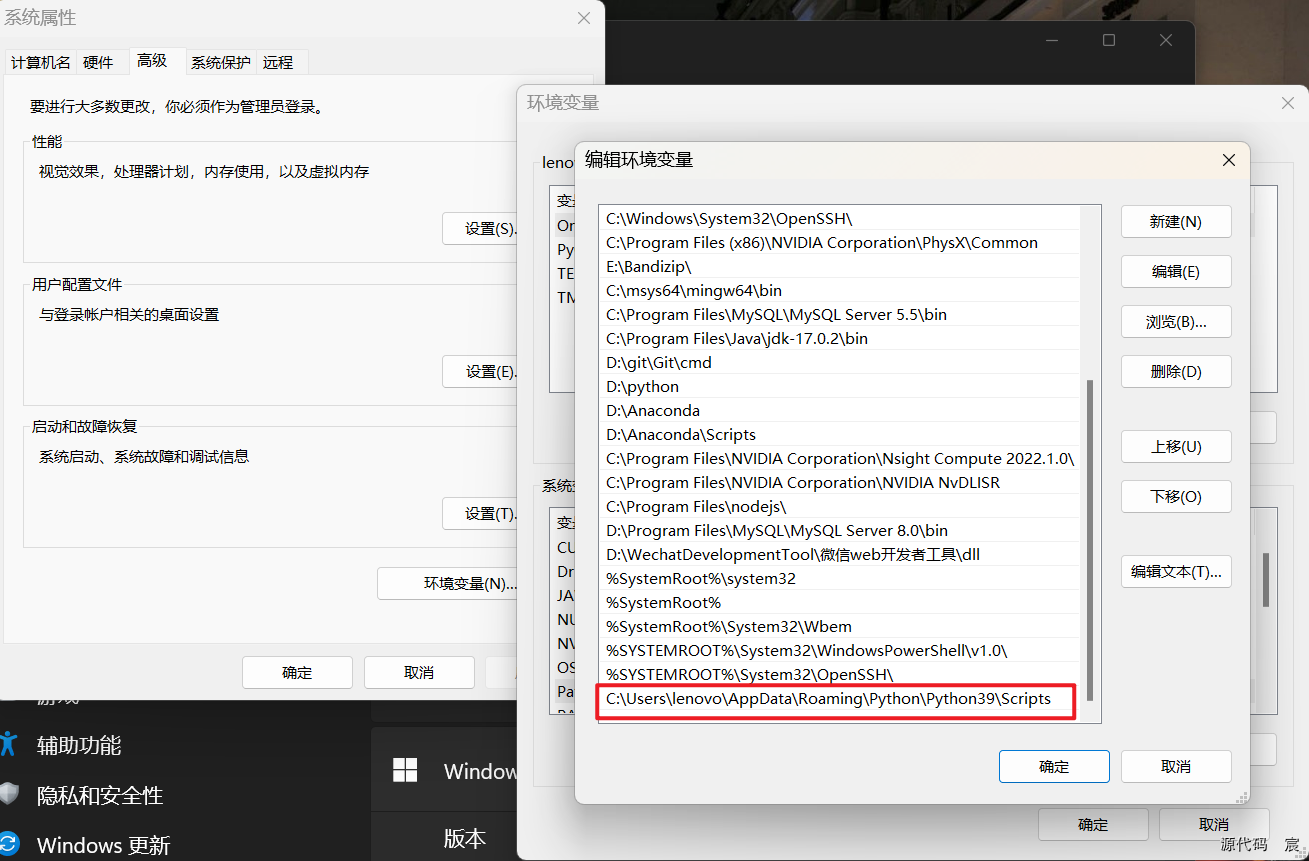Close the 系统属性 window
1309x861 pixels.
584,18
